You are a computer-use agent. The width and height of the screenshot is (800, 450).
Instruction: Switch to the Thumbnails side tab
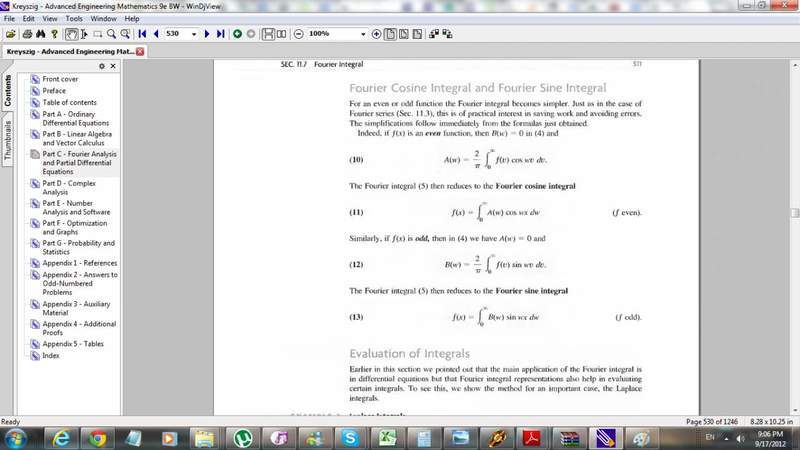7,140
